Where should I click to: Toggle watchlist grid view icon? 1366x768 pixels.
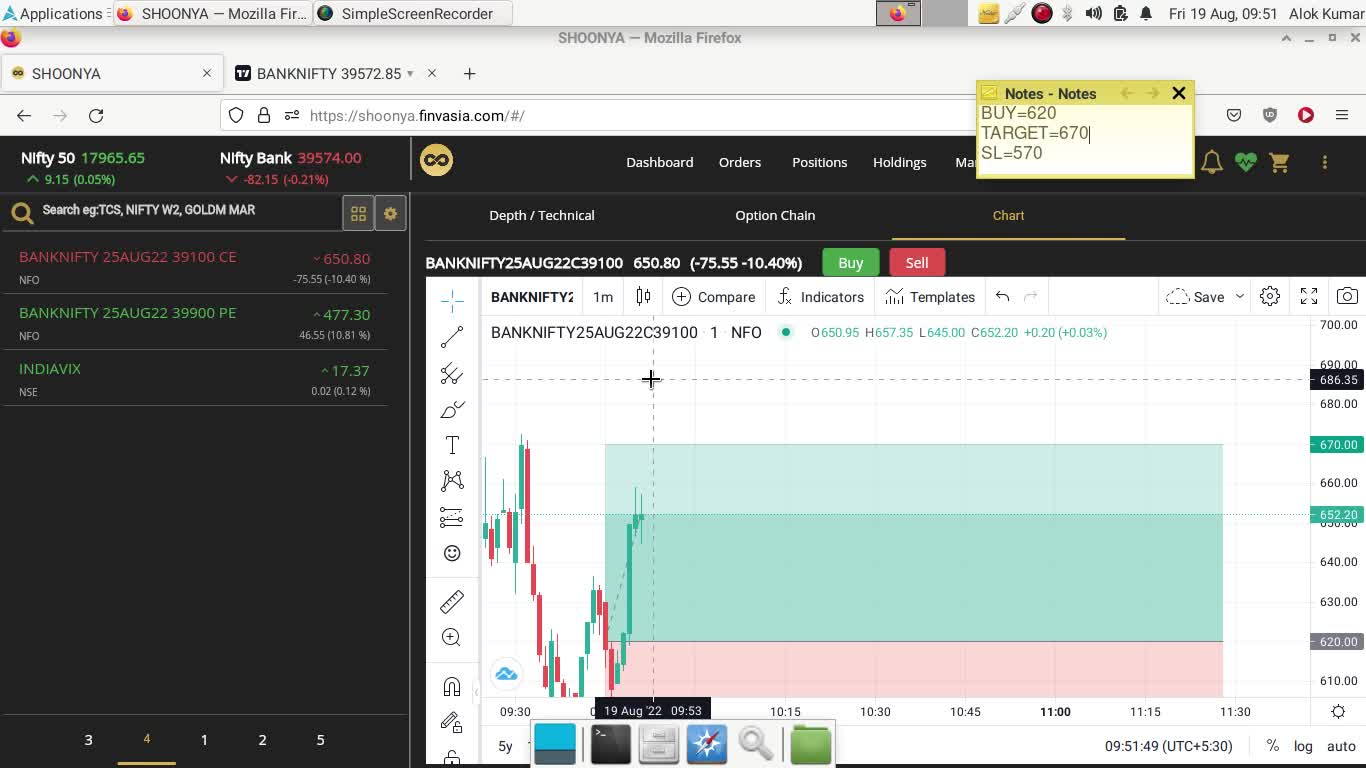coord(358,213)
